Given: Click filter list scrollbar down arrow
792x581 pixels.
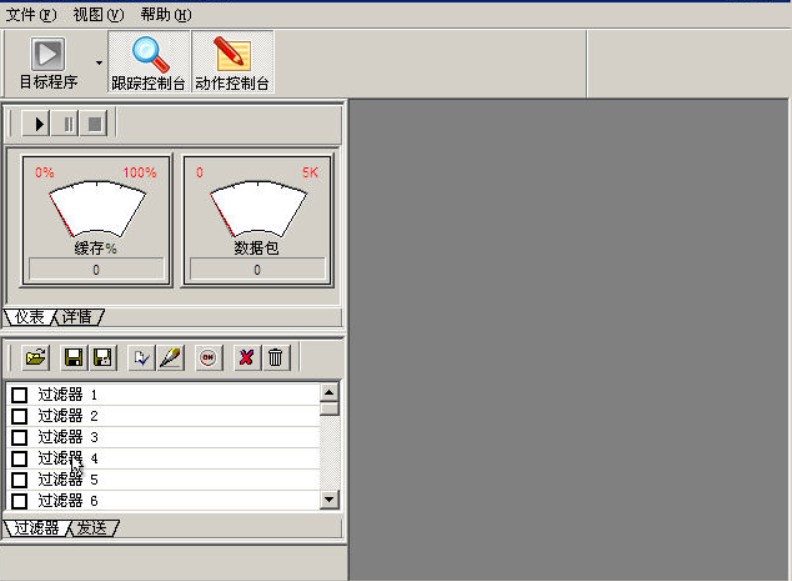Looking at the screenshot, I should click(x=329, y=500).
